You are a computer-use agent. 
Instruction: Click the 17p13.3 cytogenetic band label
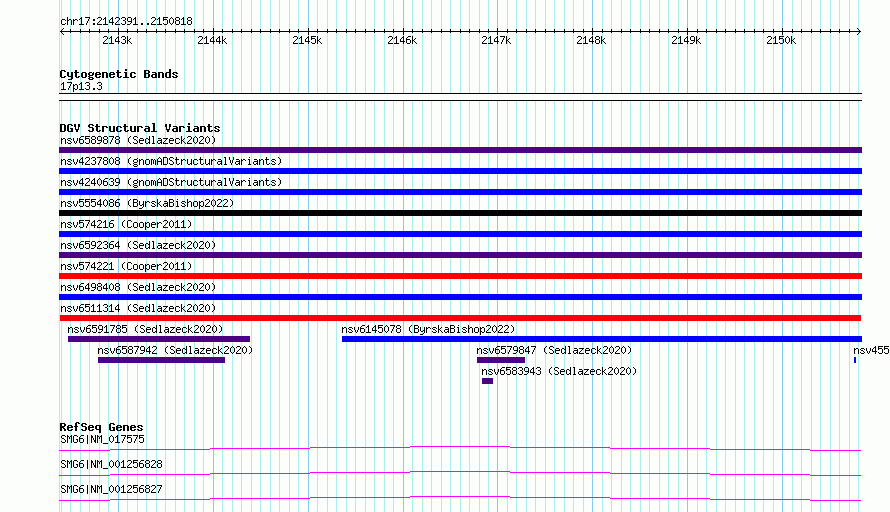coord(81,86)
